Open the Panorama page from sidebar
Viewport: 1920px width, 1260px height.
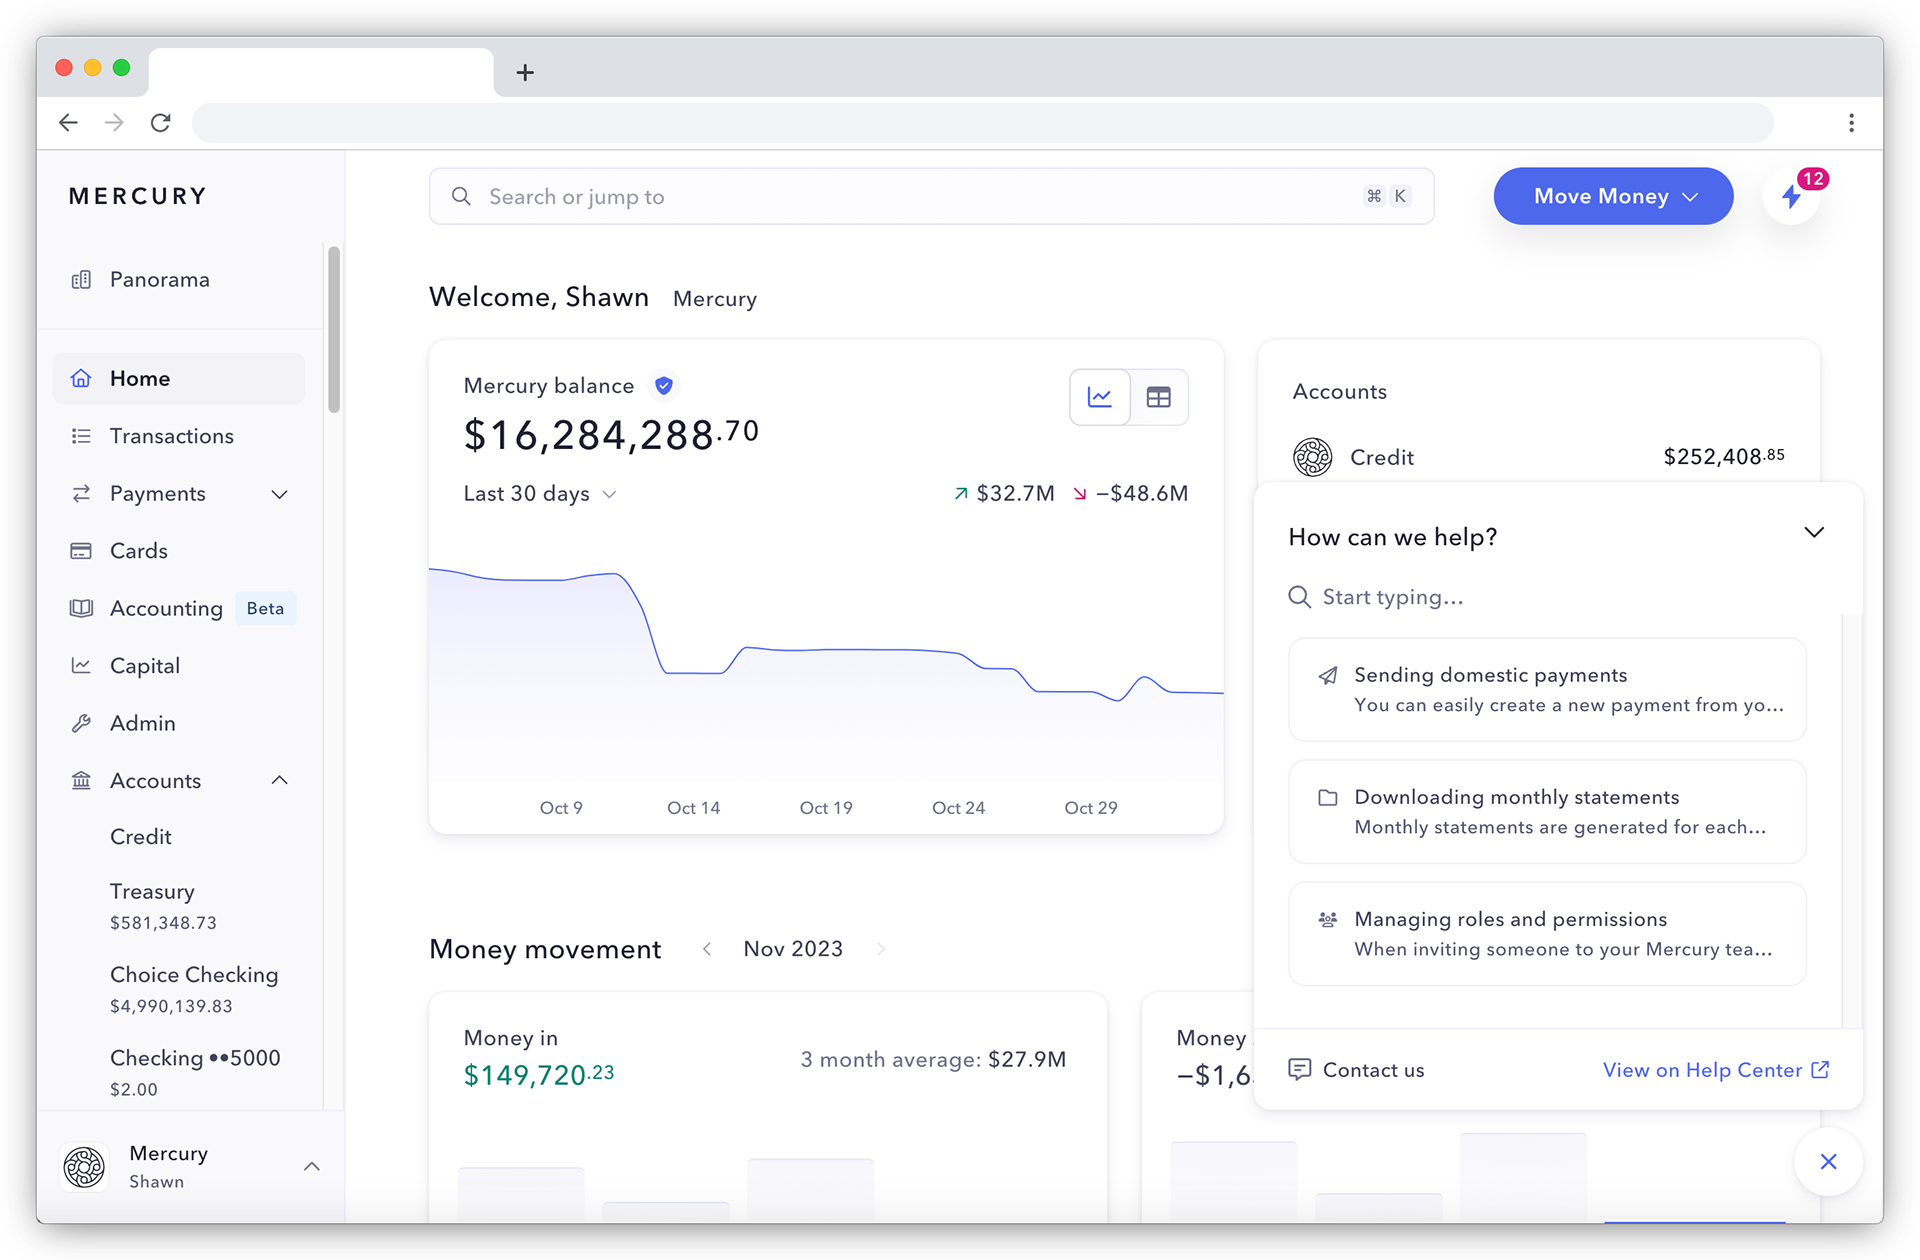click(x=159, y=280)
